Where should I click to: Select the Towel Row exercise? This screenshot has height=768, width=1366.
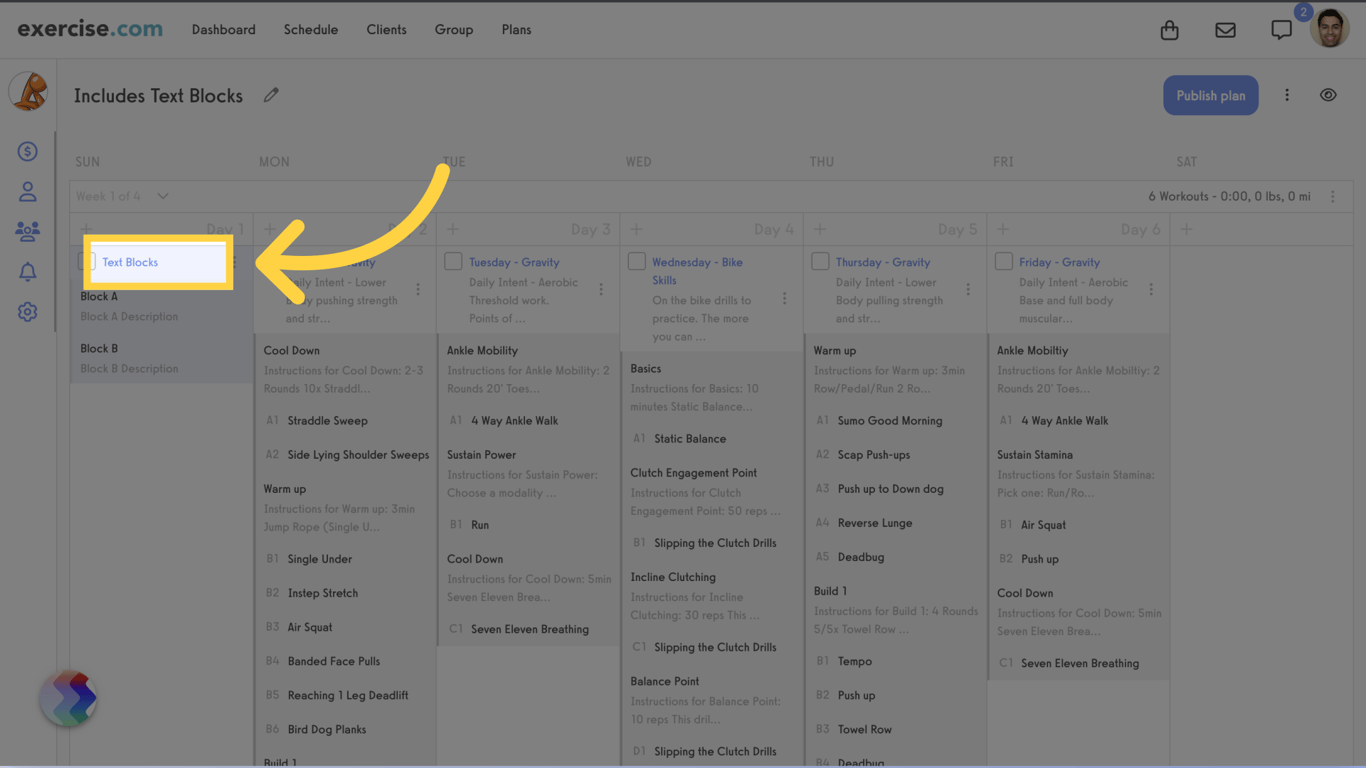click(865, 729)
